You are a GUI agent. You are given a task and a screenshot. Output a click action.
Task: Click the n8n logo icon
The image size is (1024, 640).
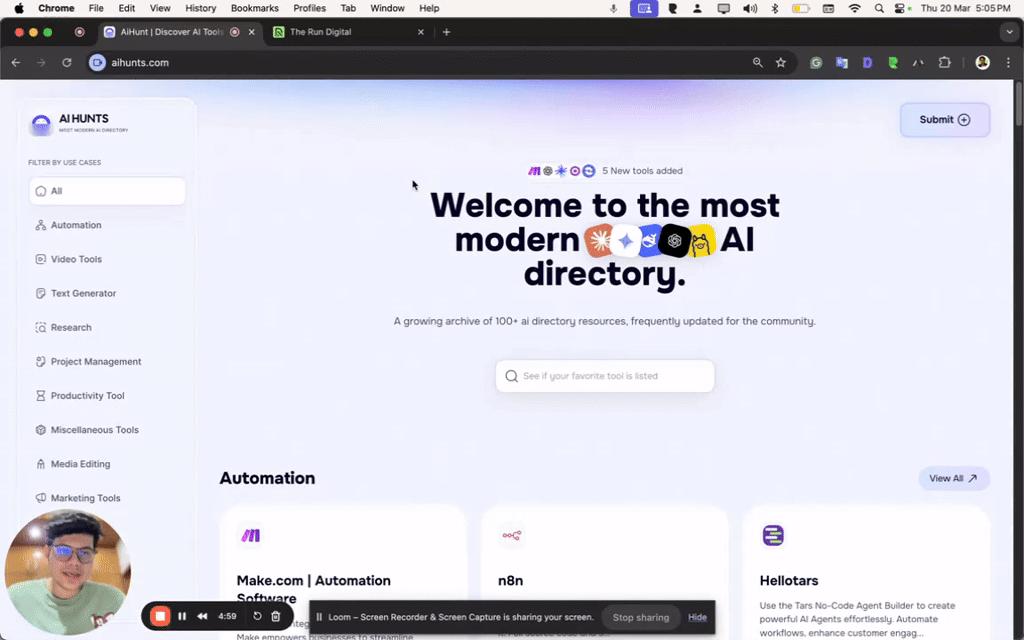pyautogui.click(x=511, y=536)
